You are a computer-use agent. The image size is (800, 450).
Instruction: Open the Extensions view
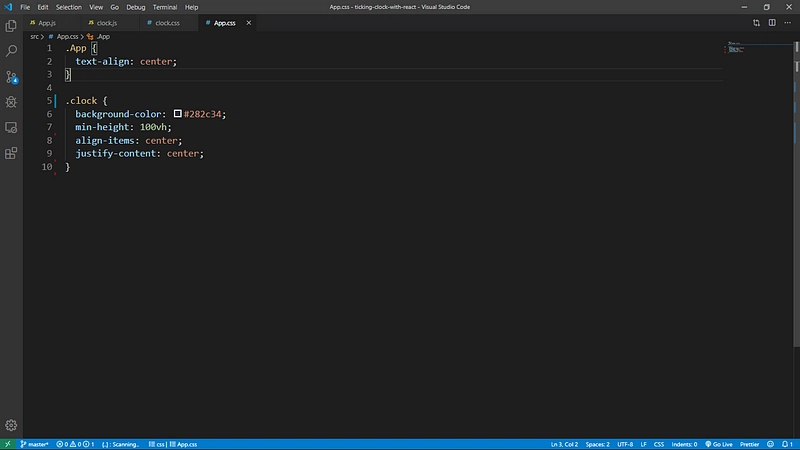tap(11, 153)
